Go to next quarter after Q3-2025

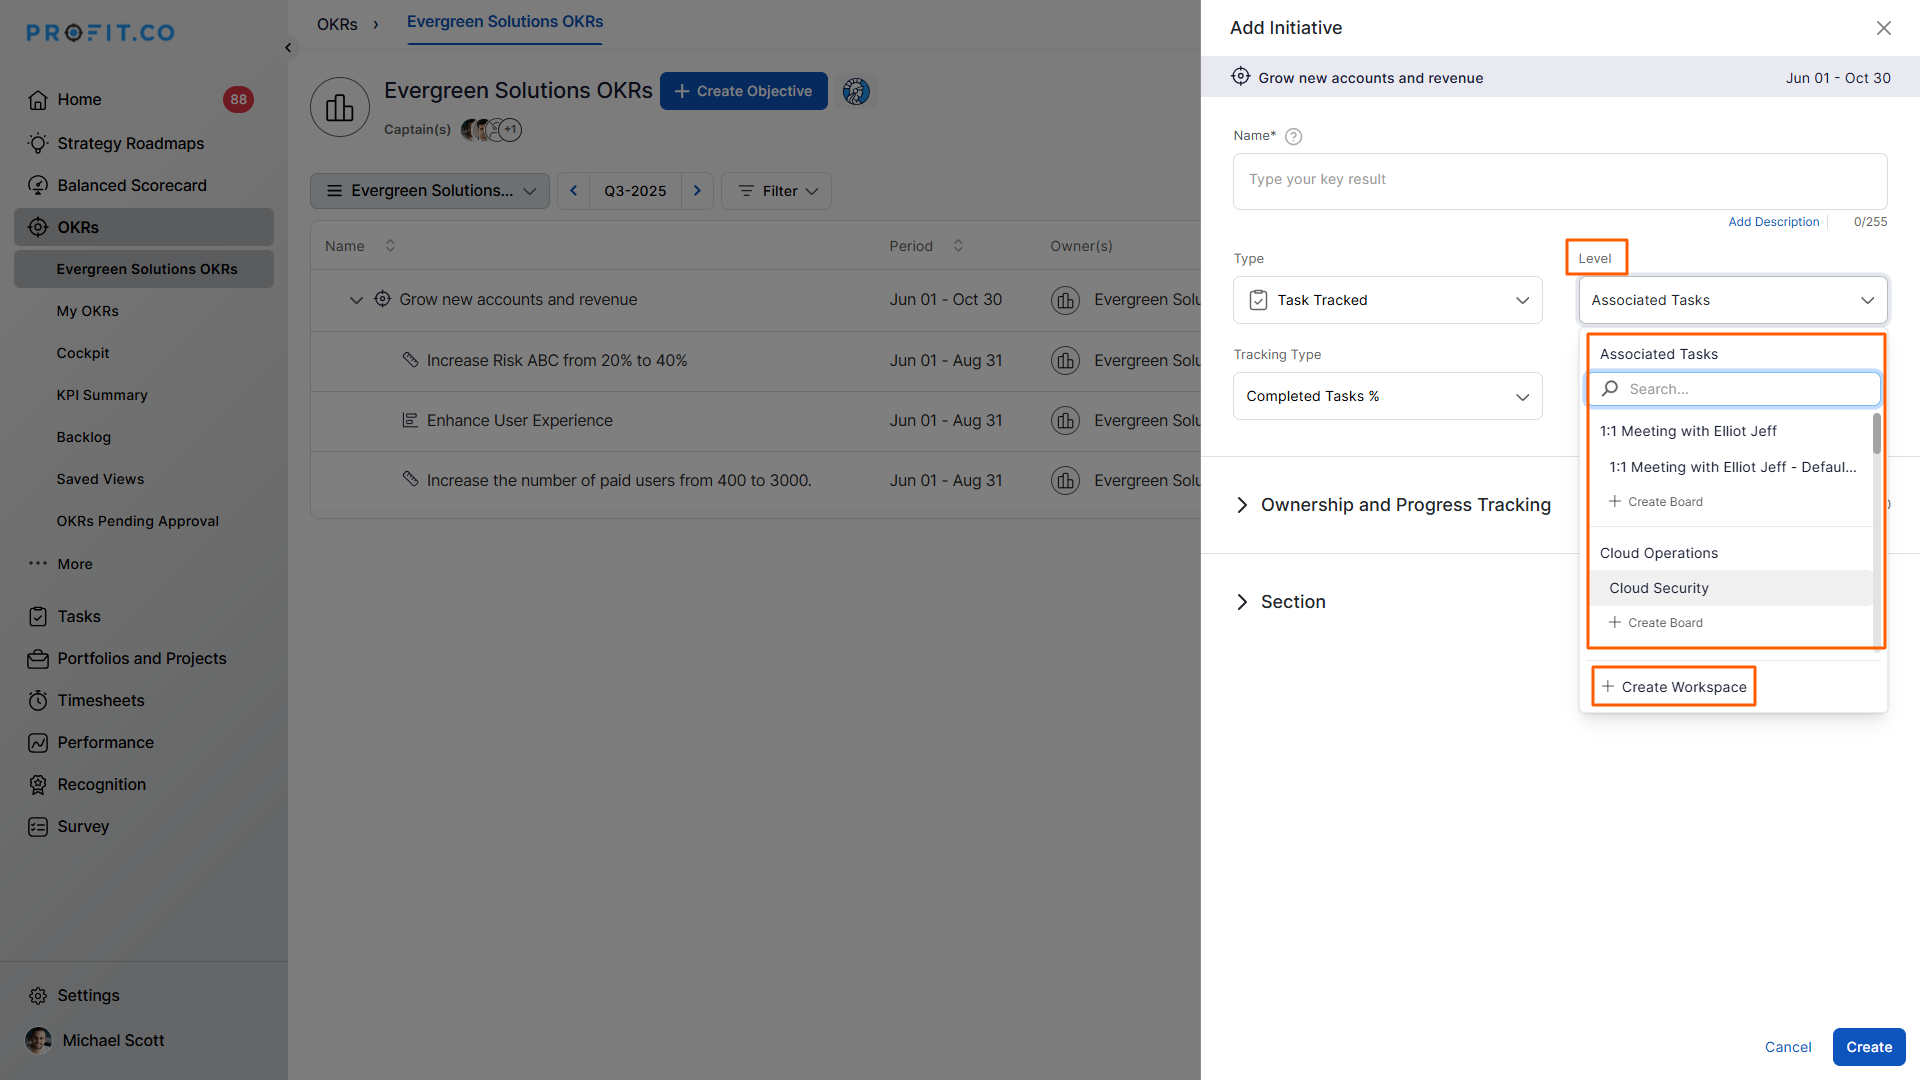click(697, 191)
